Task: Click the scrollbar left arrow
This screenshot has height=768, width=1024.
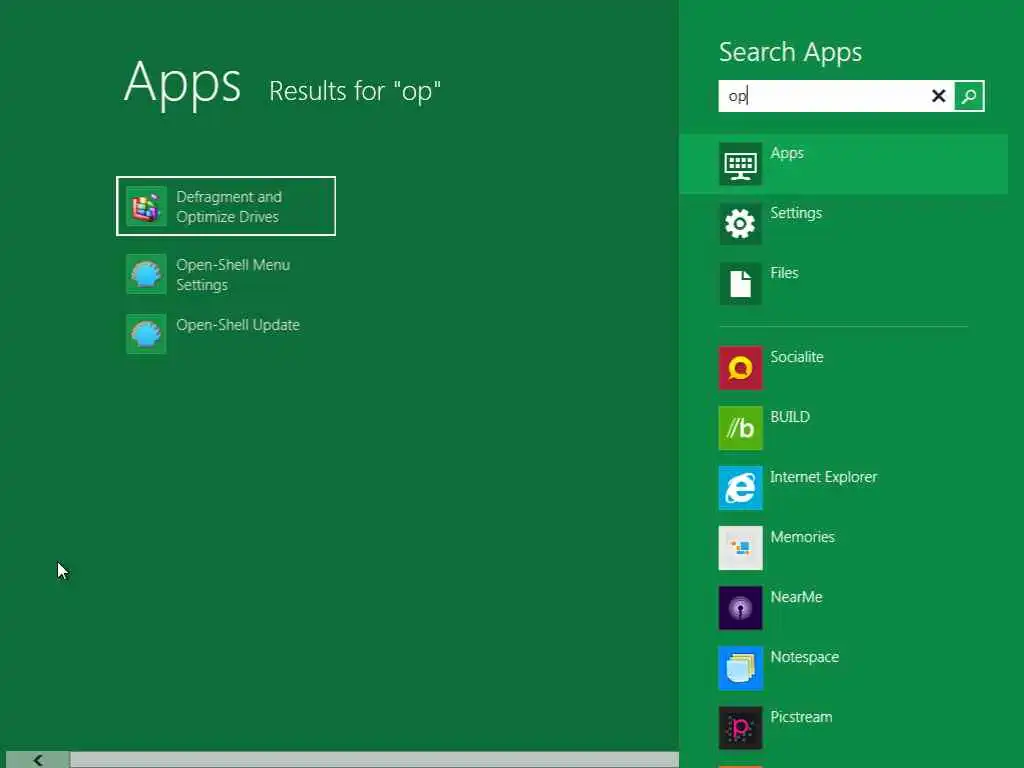Action: (x=38, y=760)
